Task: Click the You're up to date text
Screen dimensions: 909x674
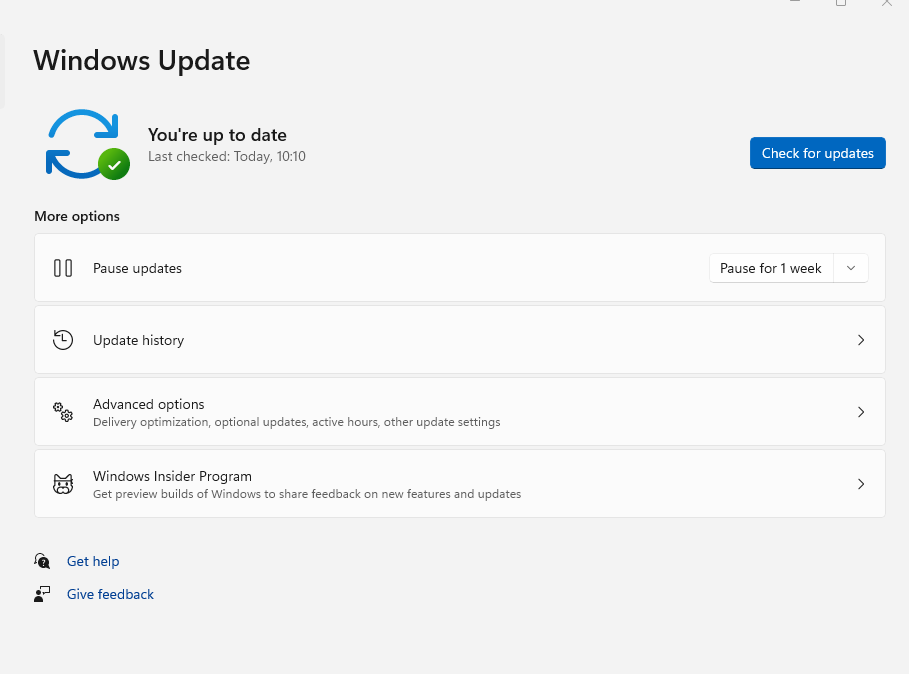Action: 217,135
